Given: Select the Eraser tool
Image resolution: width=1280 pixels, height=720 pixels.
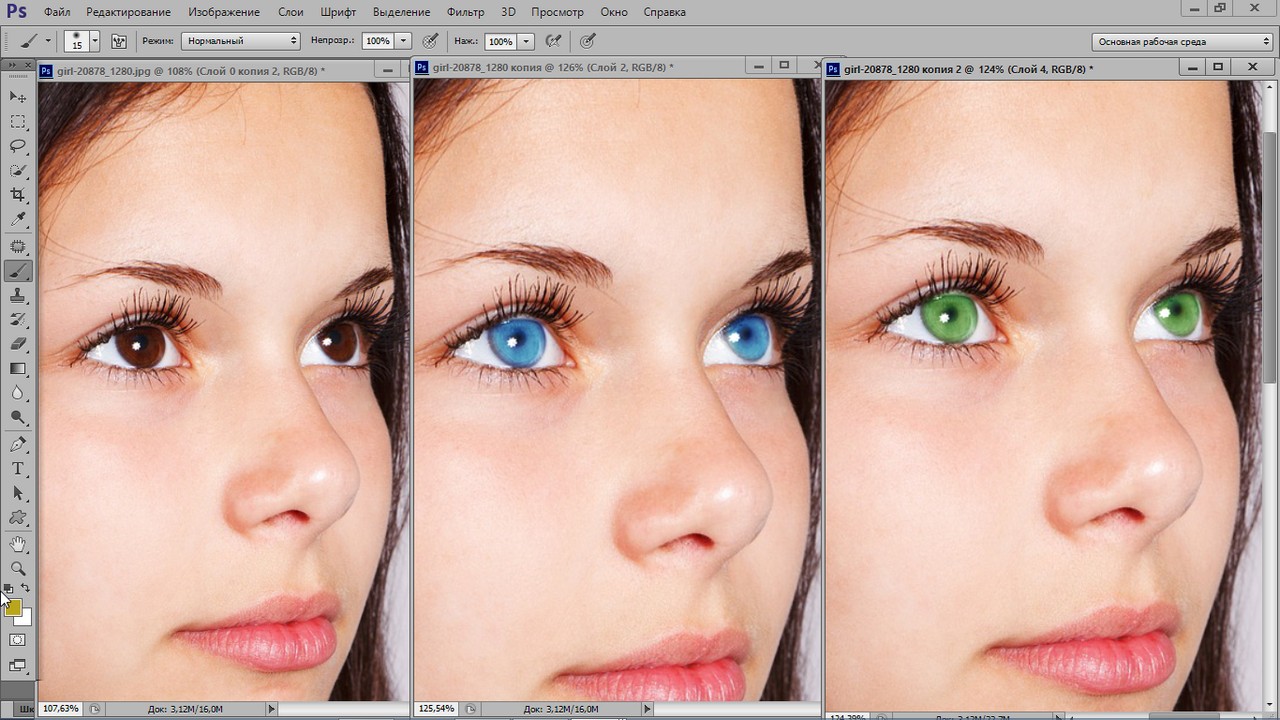Looking at the screenshot, I should [x=18, y=344].
